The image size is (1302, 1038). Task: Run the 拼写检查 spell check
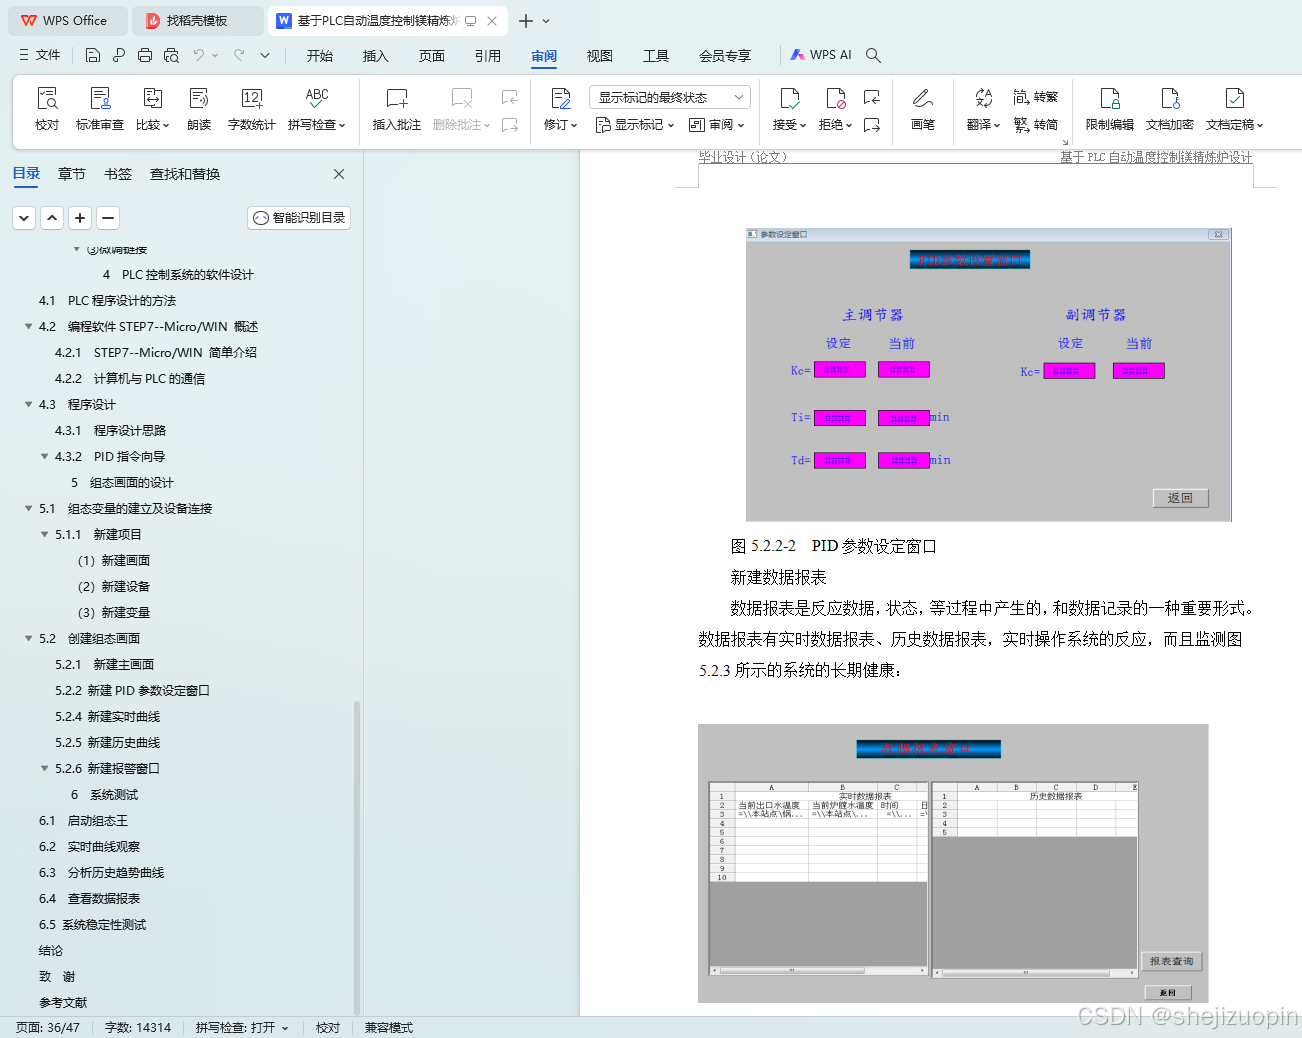click(x=317, y=109)
